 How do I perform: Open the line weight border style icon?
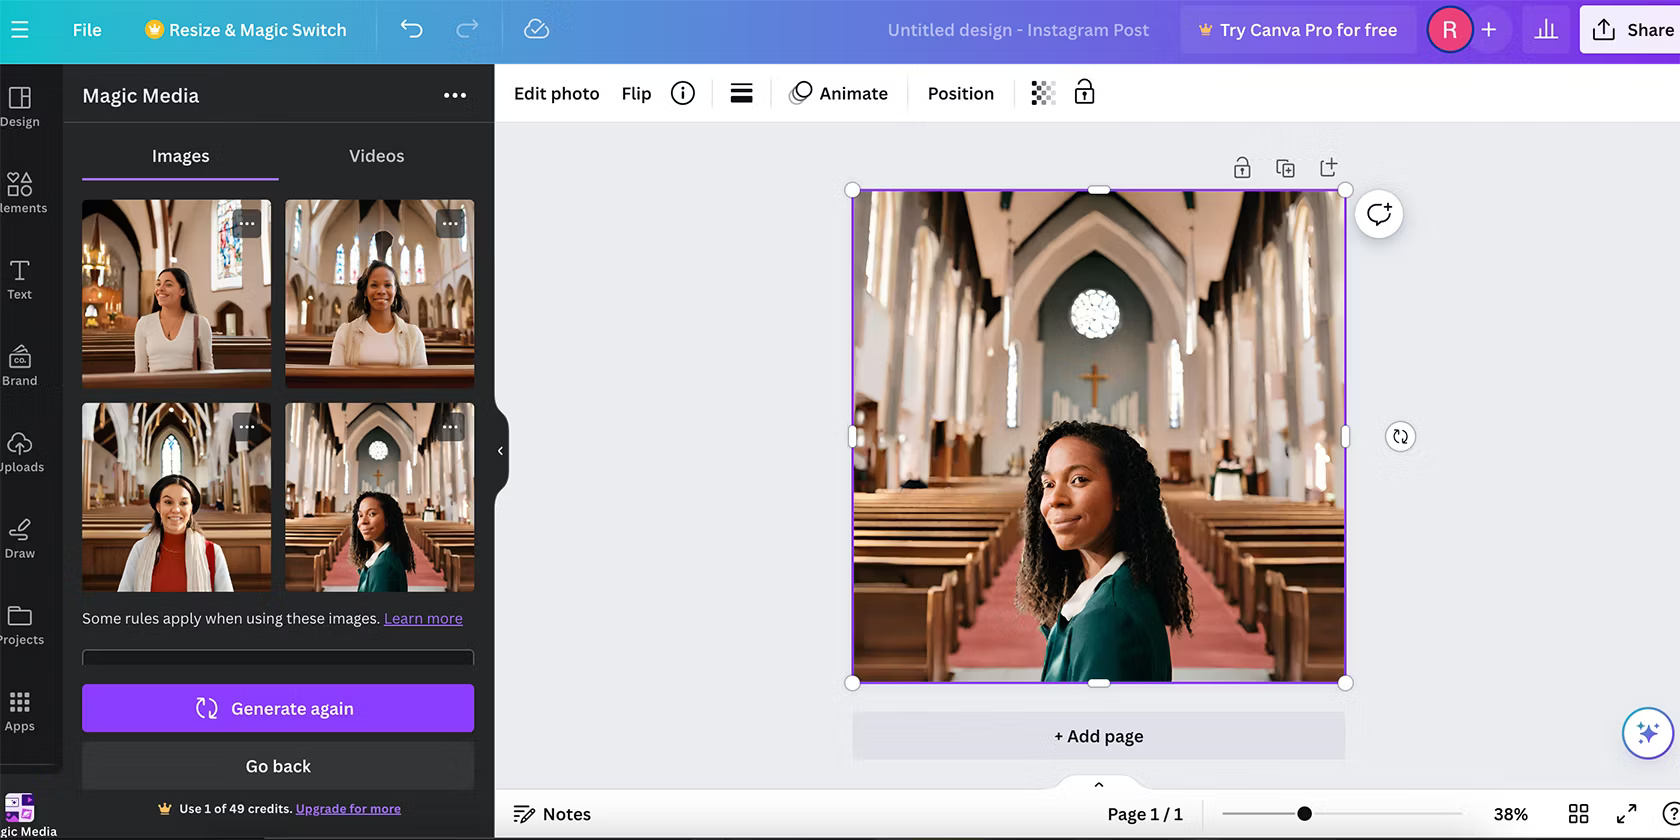tap(741, 93)
